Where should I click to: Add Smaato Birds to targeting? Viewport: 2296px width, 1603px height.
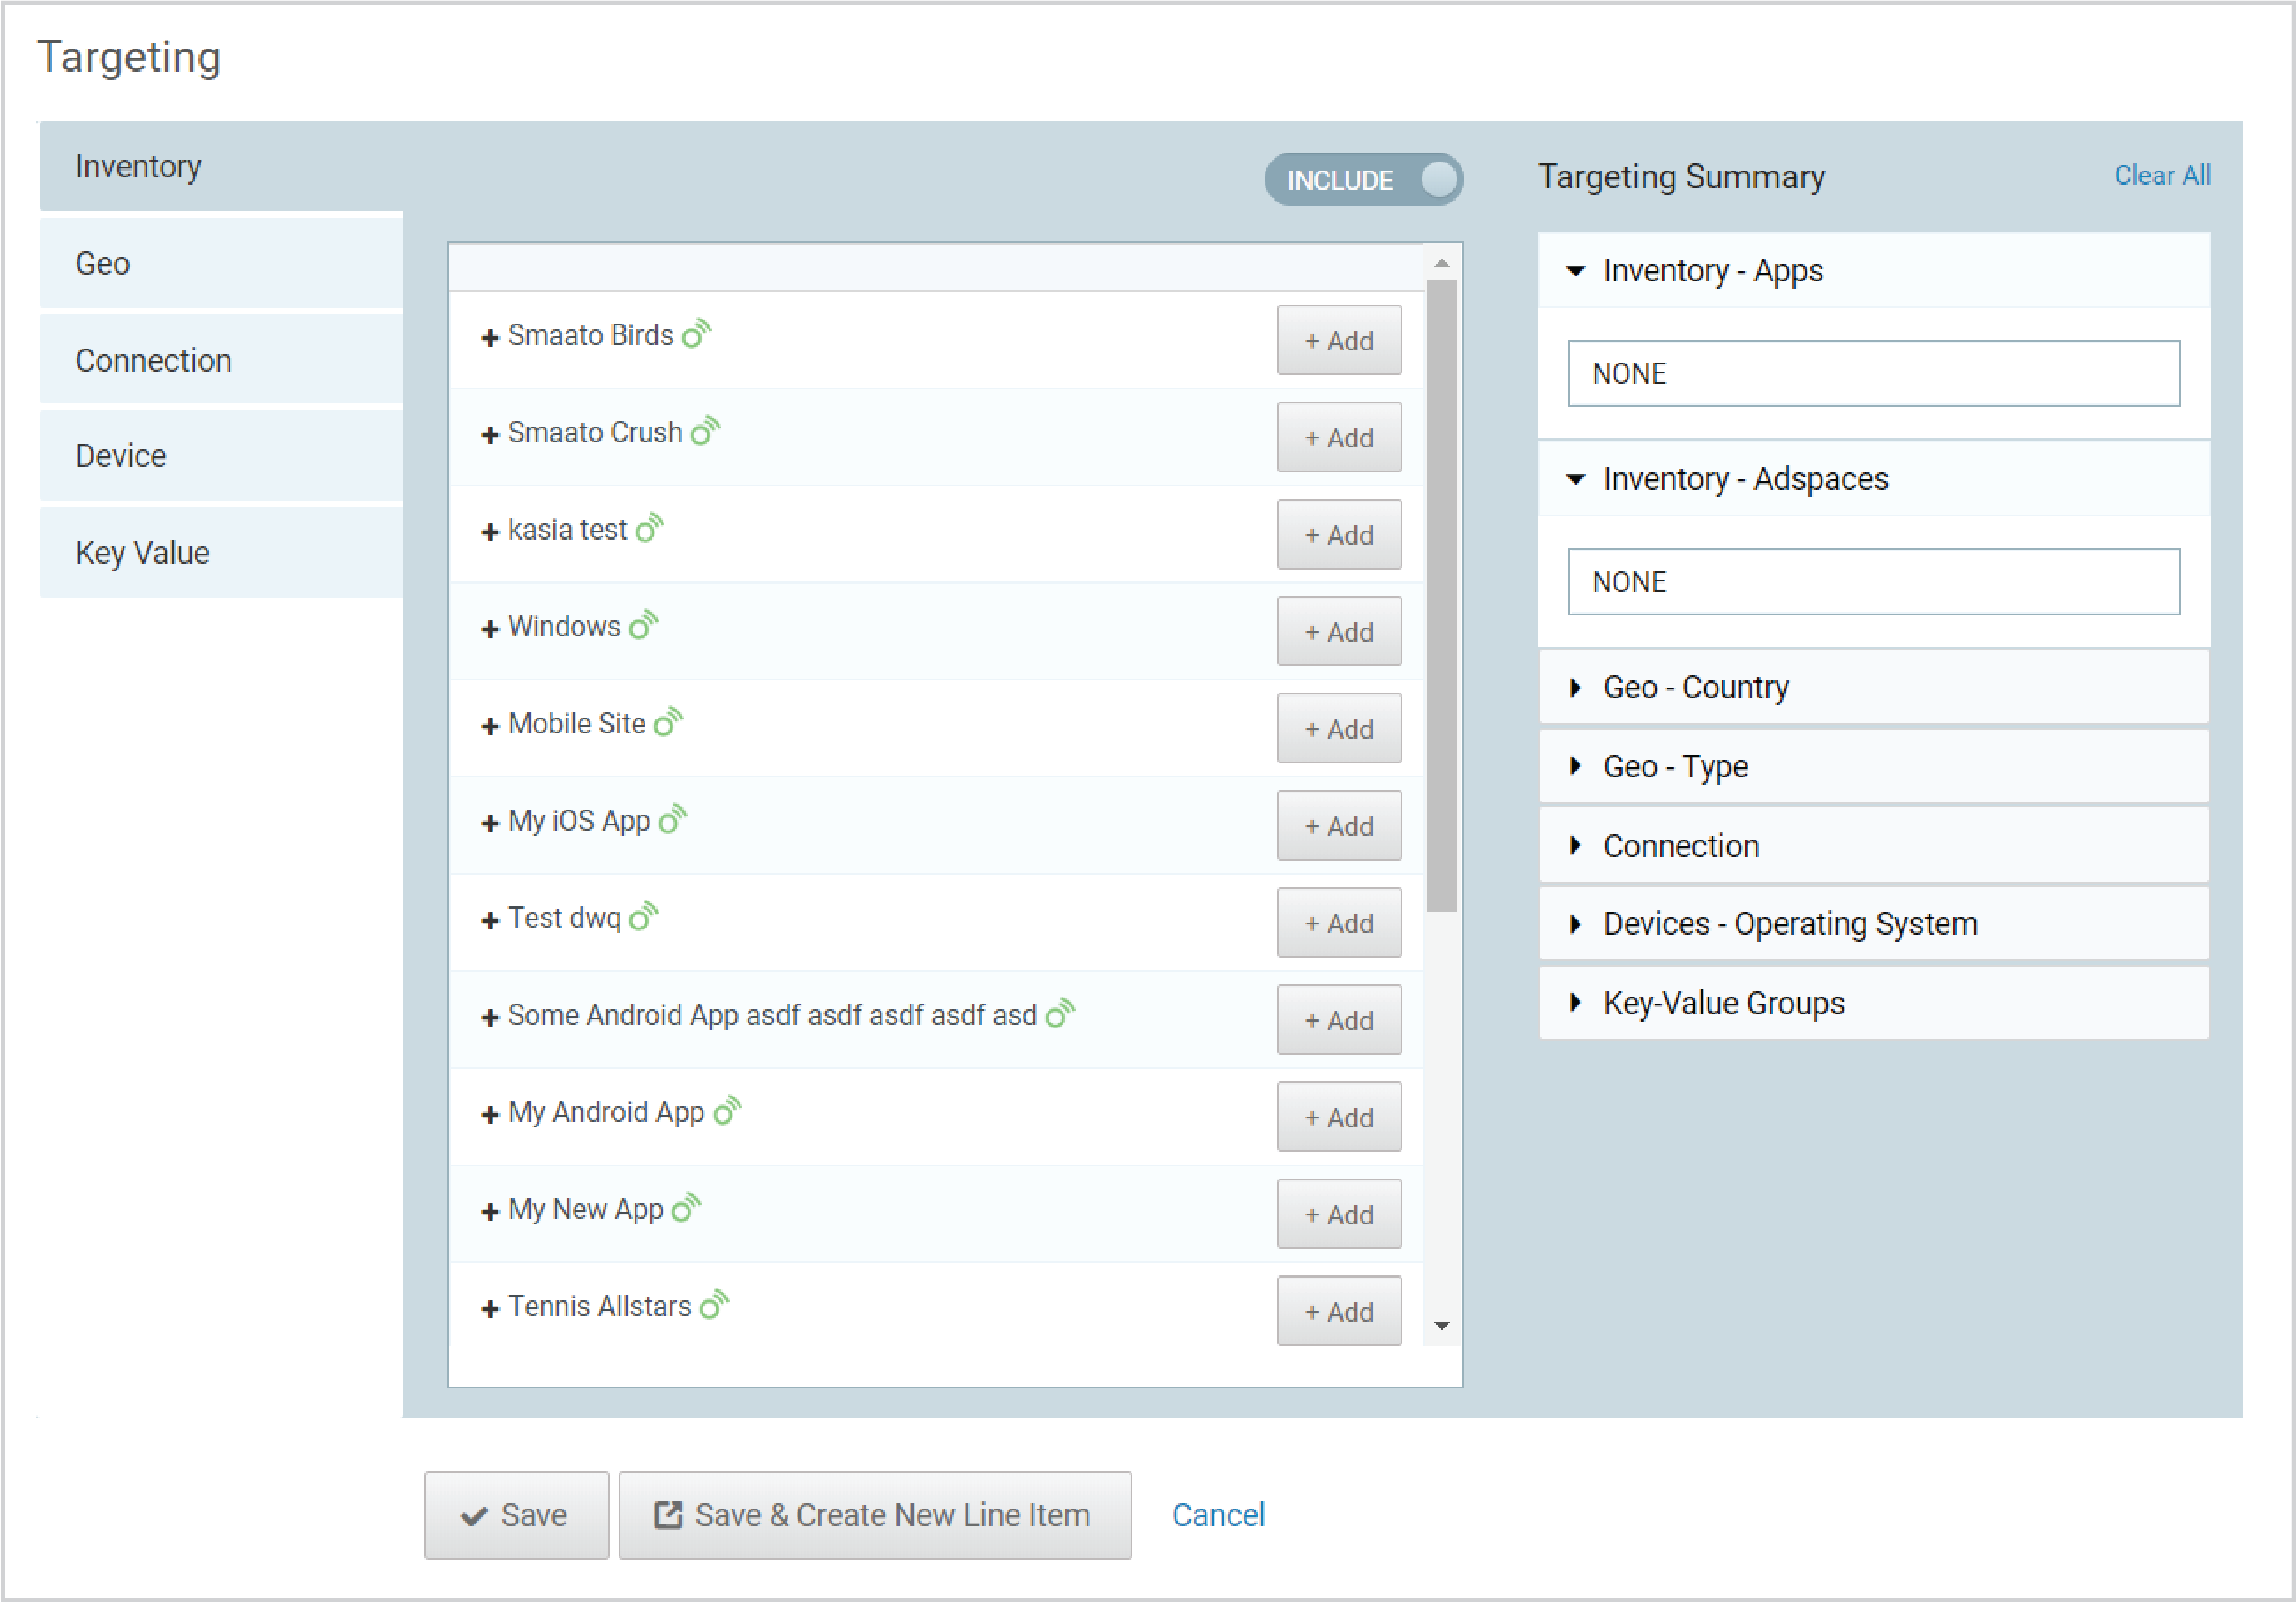(x=1338, y=340)
